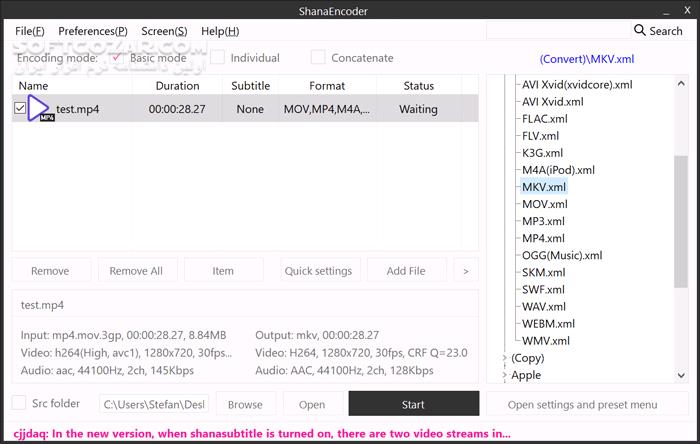Select FLAC.xml preset

[545, 119]
